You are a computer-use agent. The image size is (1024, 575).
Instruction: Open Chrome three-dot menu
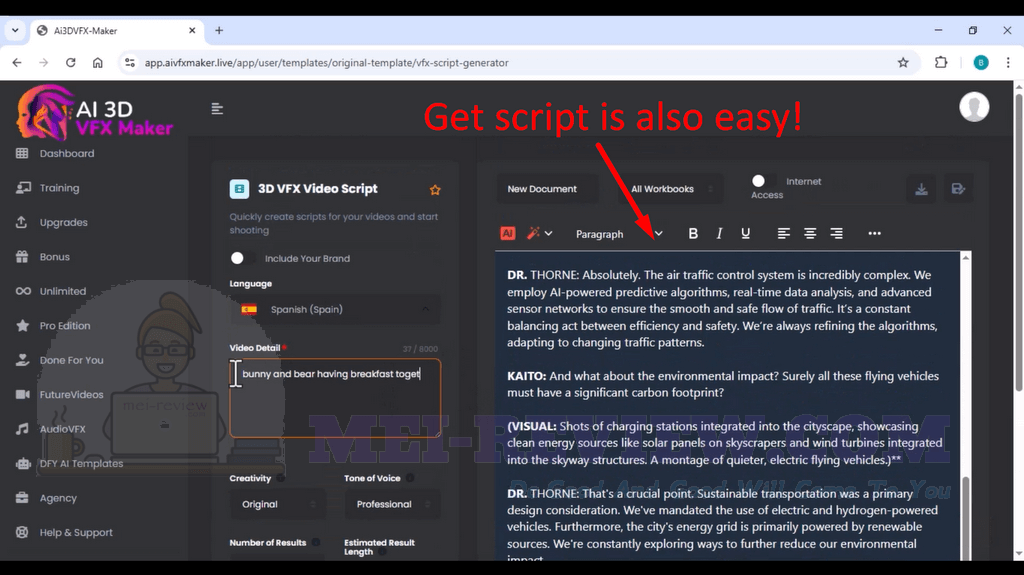click(1008, 63)
